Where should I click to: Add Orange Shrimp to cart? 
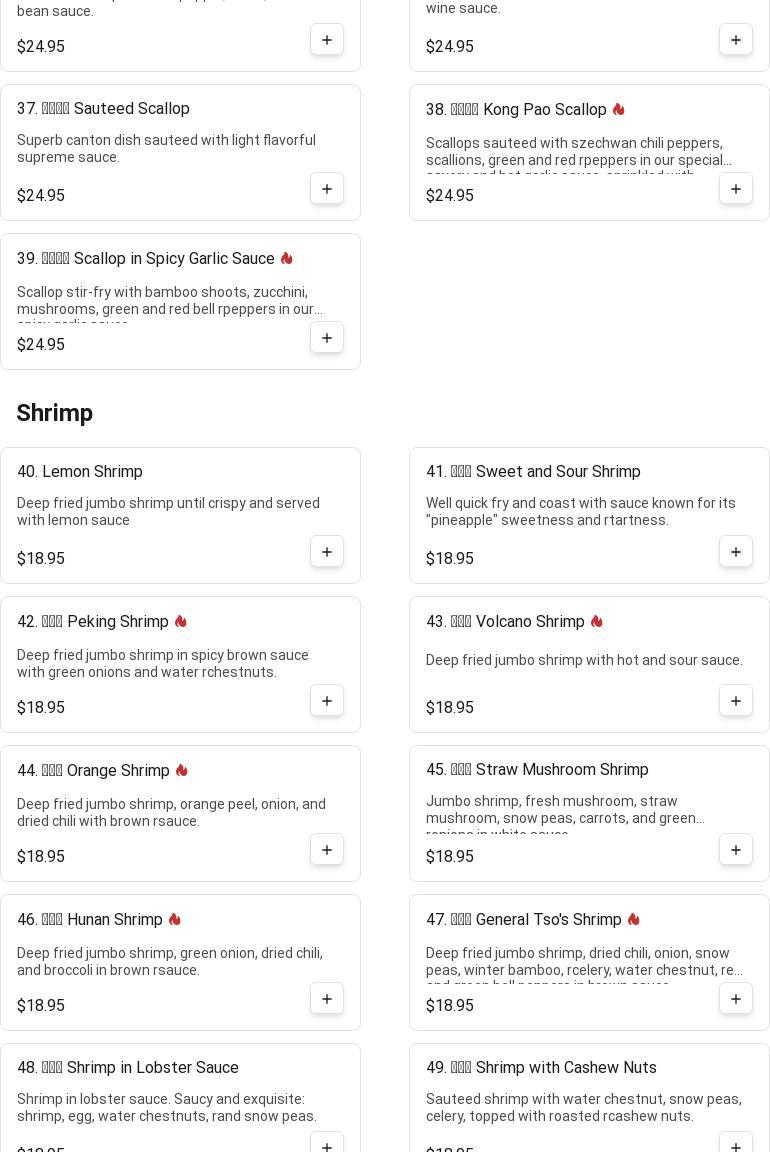(x=327, y=850)
